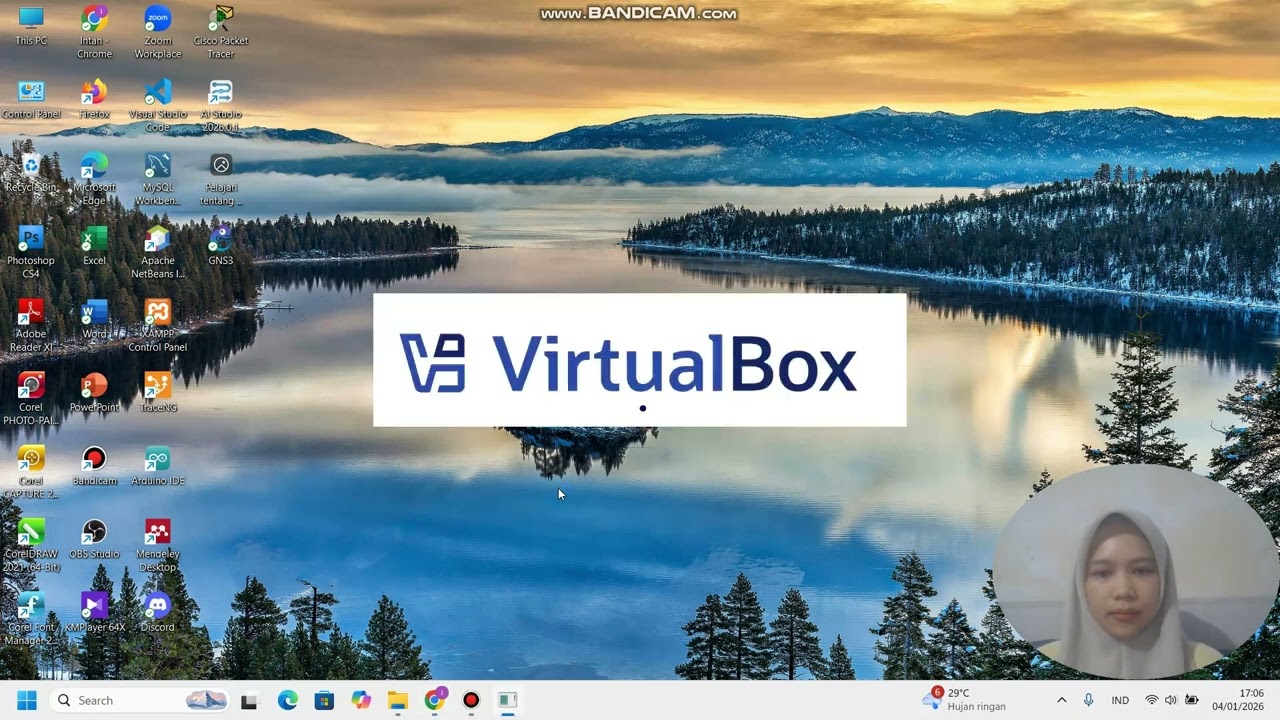Open the Discord desktop shortcut
1280x720 pixels.
point(158,612)
